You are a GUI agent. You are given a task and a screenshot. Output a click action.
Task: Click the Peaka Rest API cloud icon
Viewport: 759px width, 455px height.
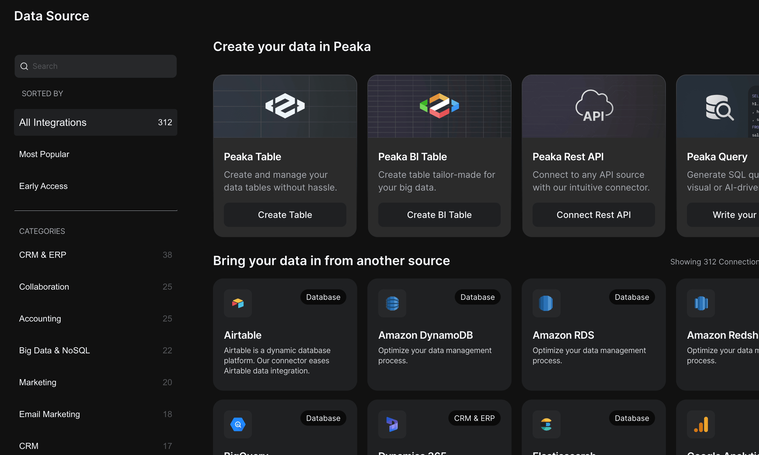pyautogui.click(x=593, y=106)
